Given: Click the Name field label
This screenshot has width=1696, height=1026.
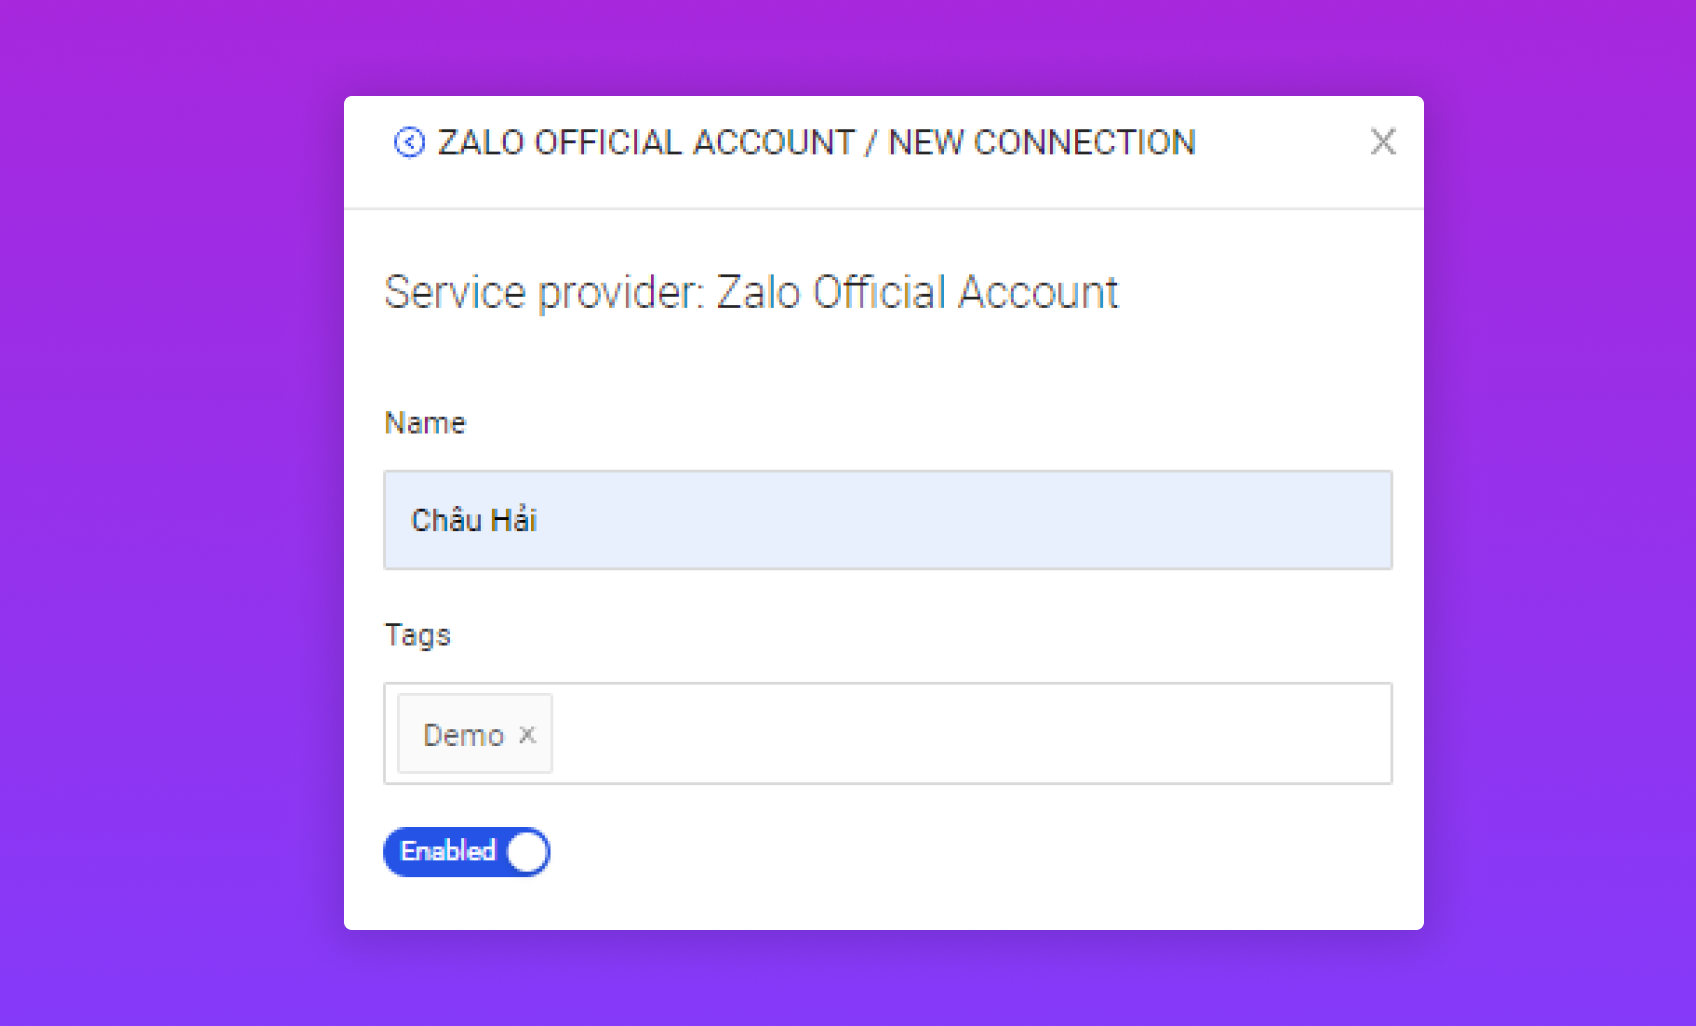Looking at the screenshot, I should (x=425, y=423).
